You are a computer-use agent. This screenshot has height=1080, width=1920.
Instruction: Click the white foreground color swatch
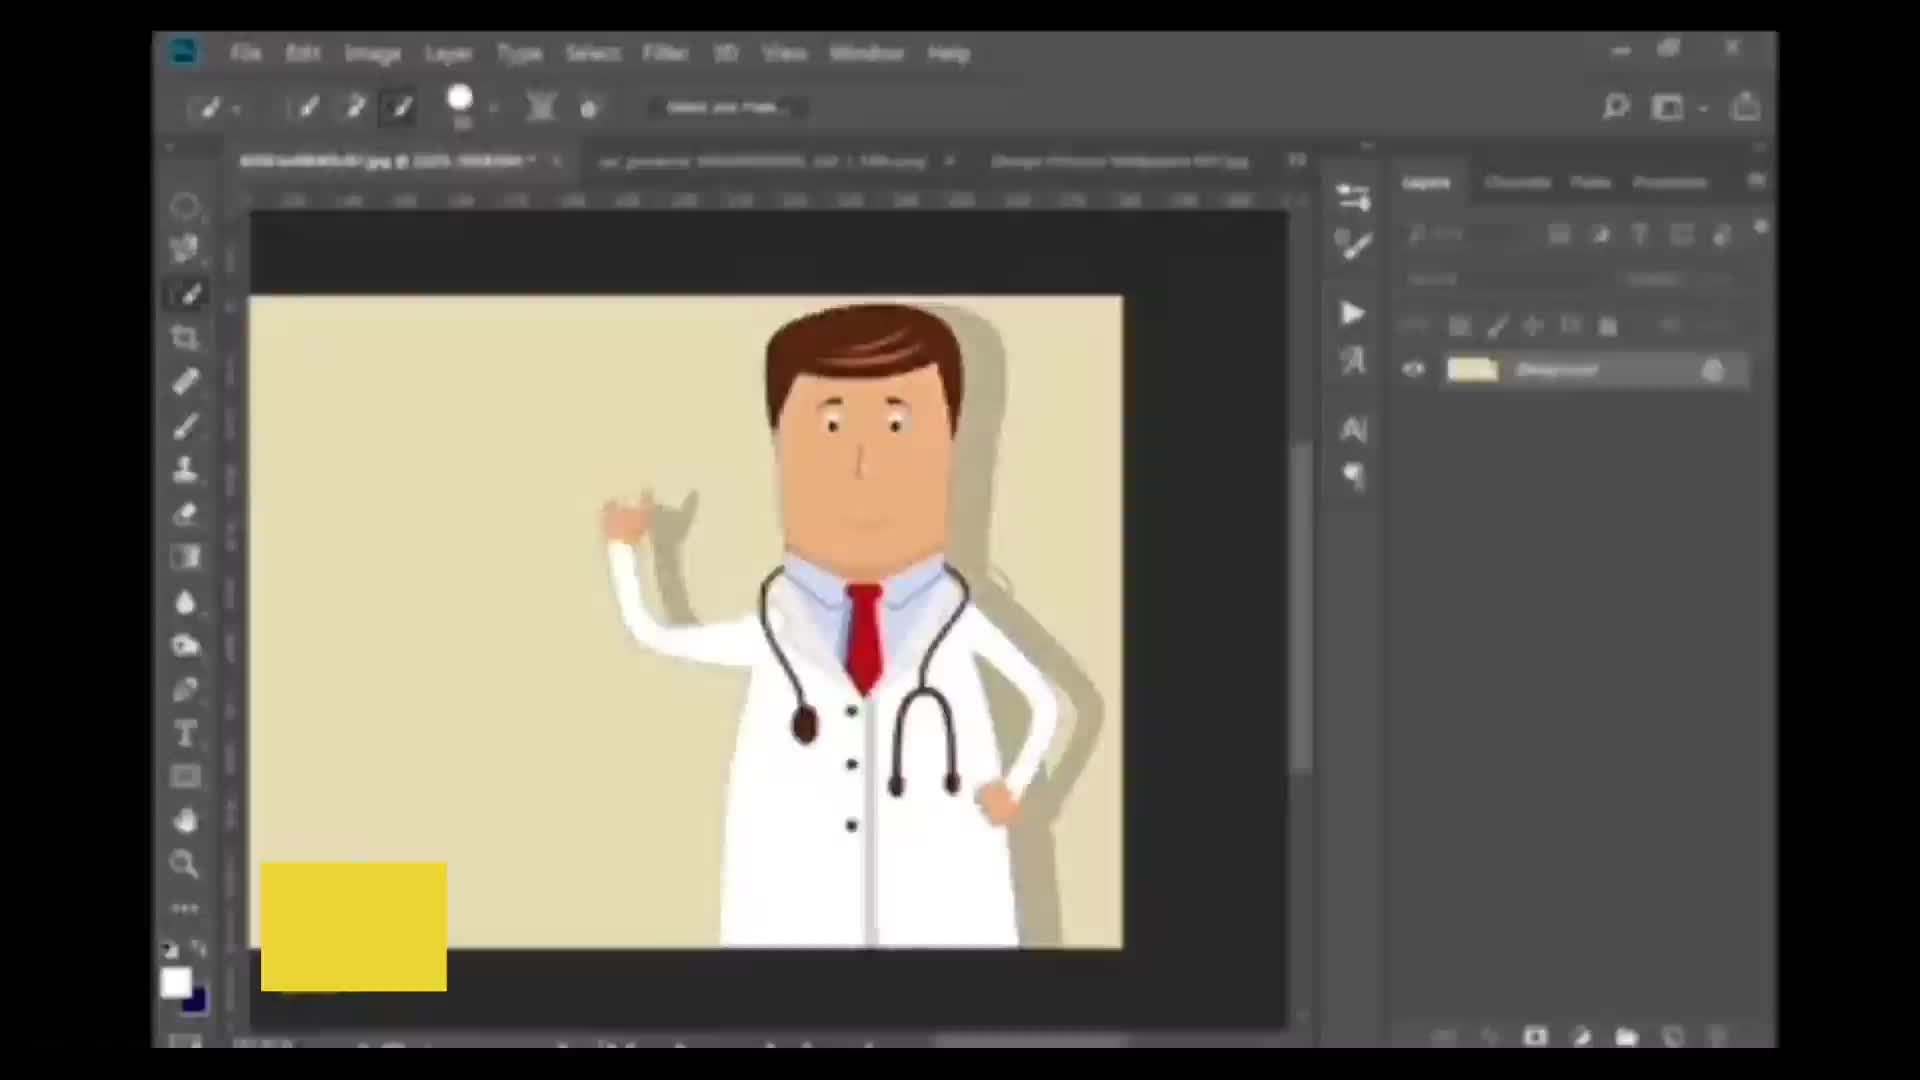[x=176, y=983]
